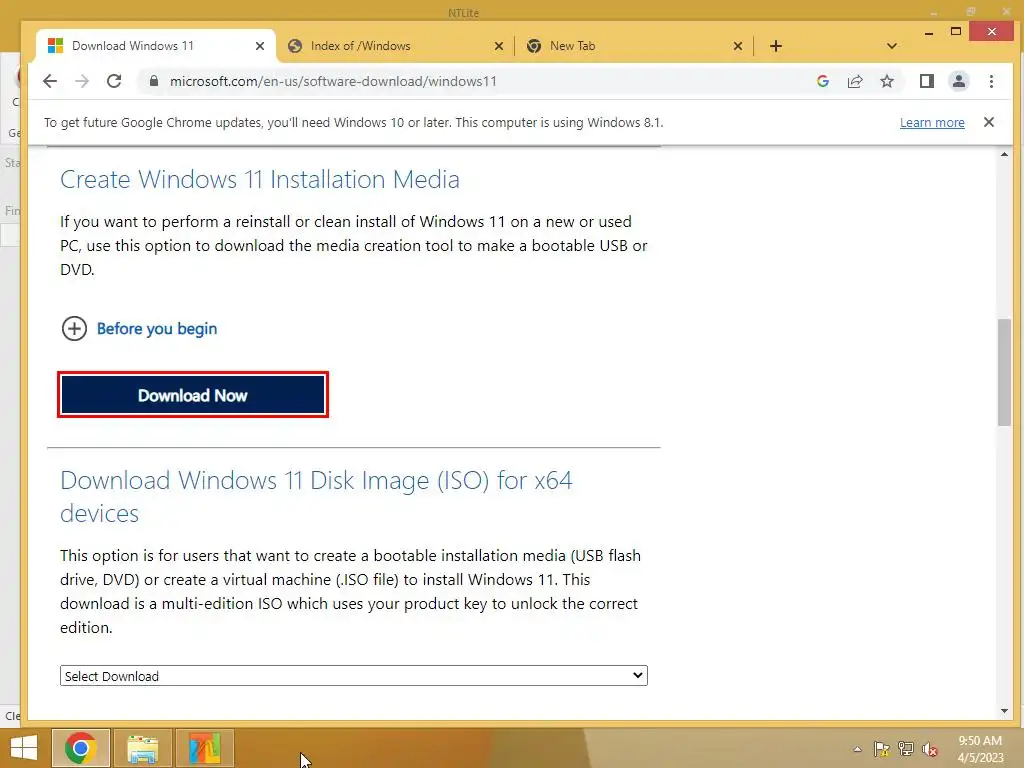Click the Create Windows 11 Installation Media heading

[260, 180]
